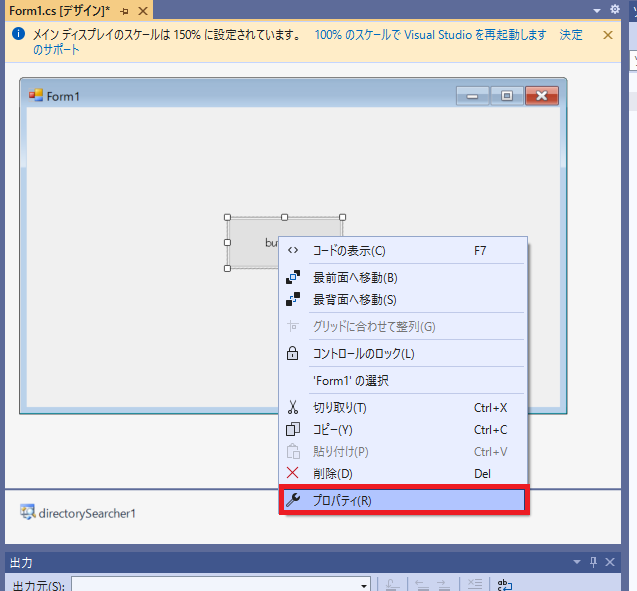Screen dimensions: 637x591
Task: Click the red X Delete icon
Action: point(292,473)
